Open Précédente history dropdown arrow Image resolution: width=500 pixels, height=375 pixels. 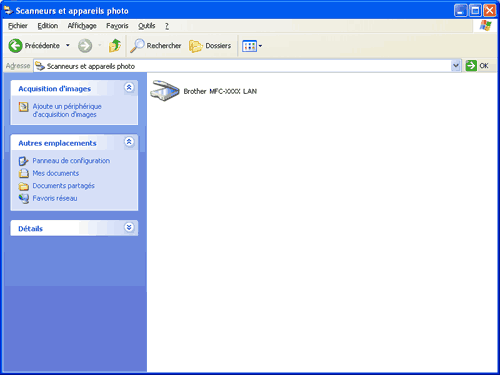68,45
